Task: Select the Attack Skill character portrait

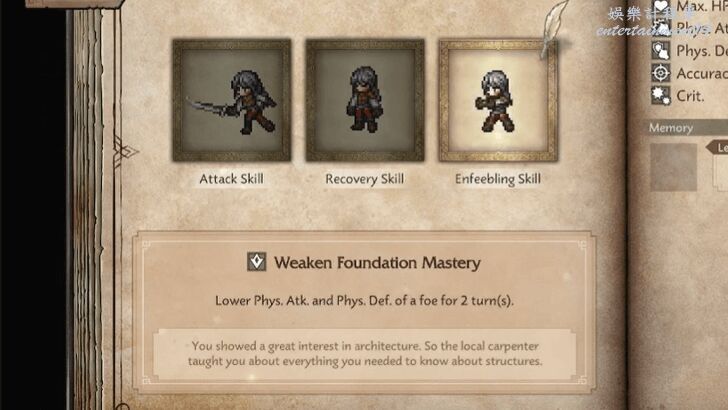Action: (x=232, y=100)
